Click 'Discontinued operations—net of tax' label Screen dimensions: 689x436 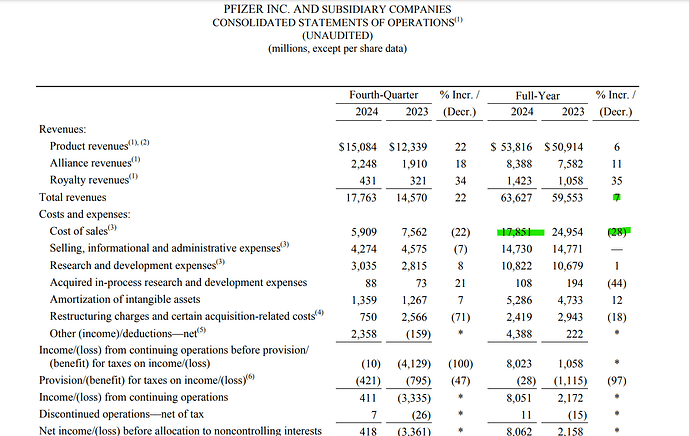click(121, 414)
